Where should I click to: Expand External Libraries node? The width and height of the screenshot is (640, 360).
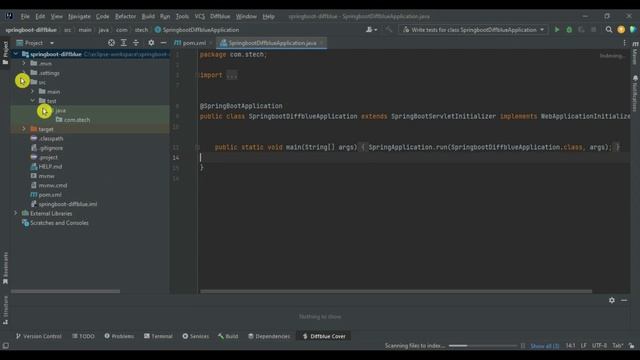point(16,213)
